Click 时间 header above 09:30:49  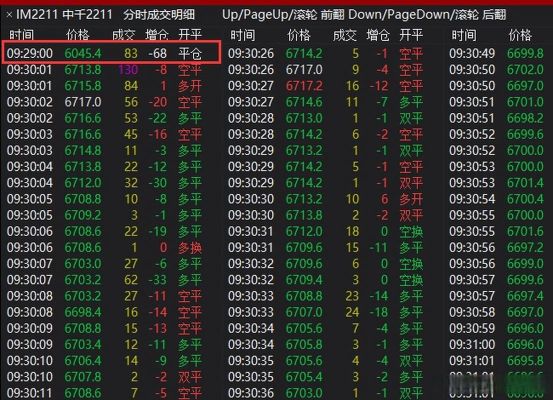coord(464,35)
